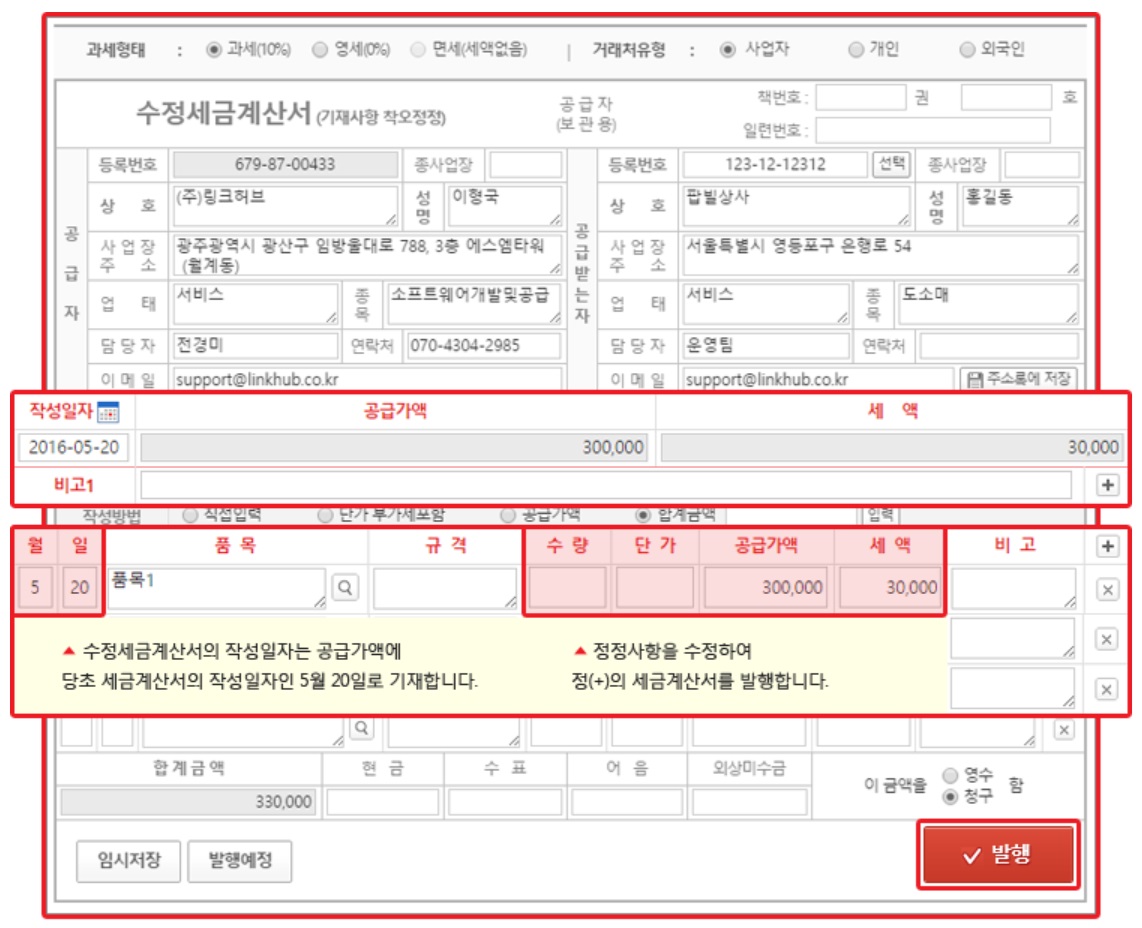
Task: Click supplier 담당자 field 전경미
Action: [x=256, y=345]
